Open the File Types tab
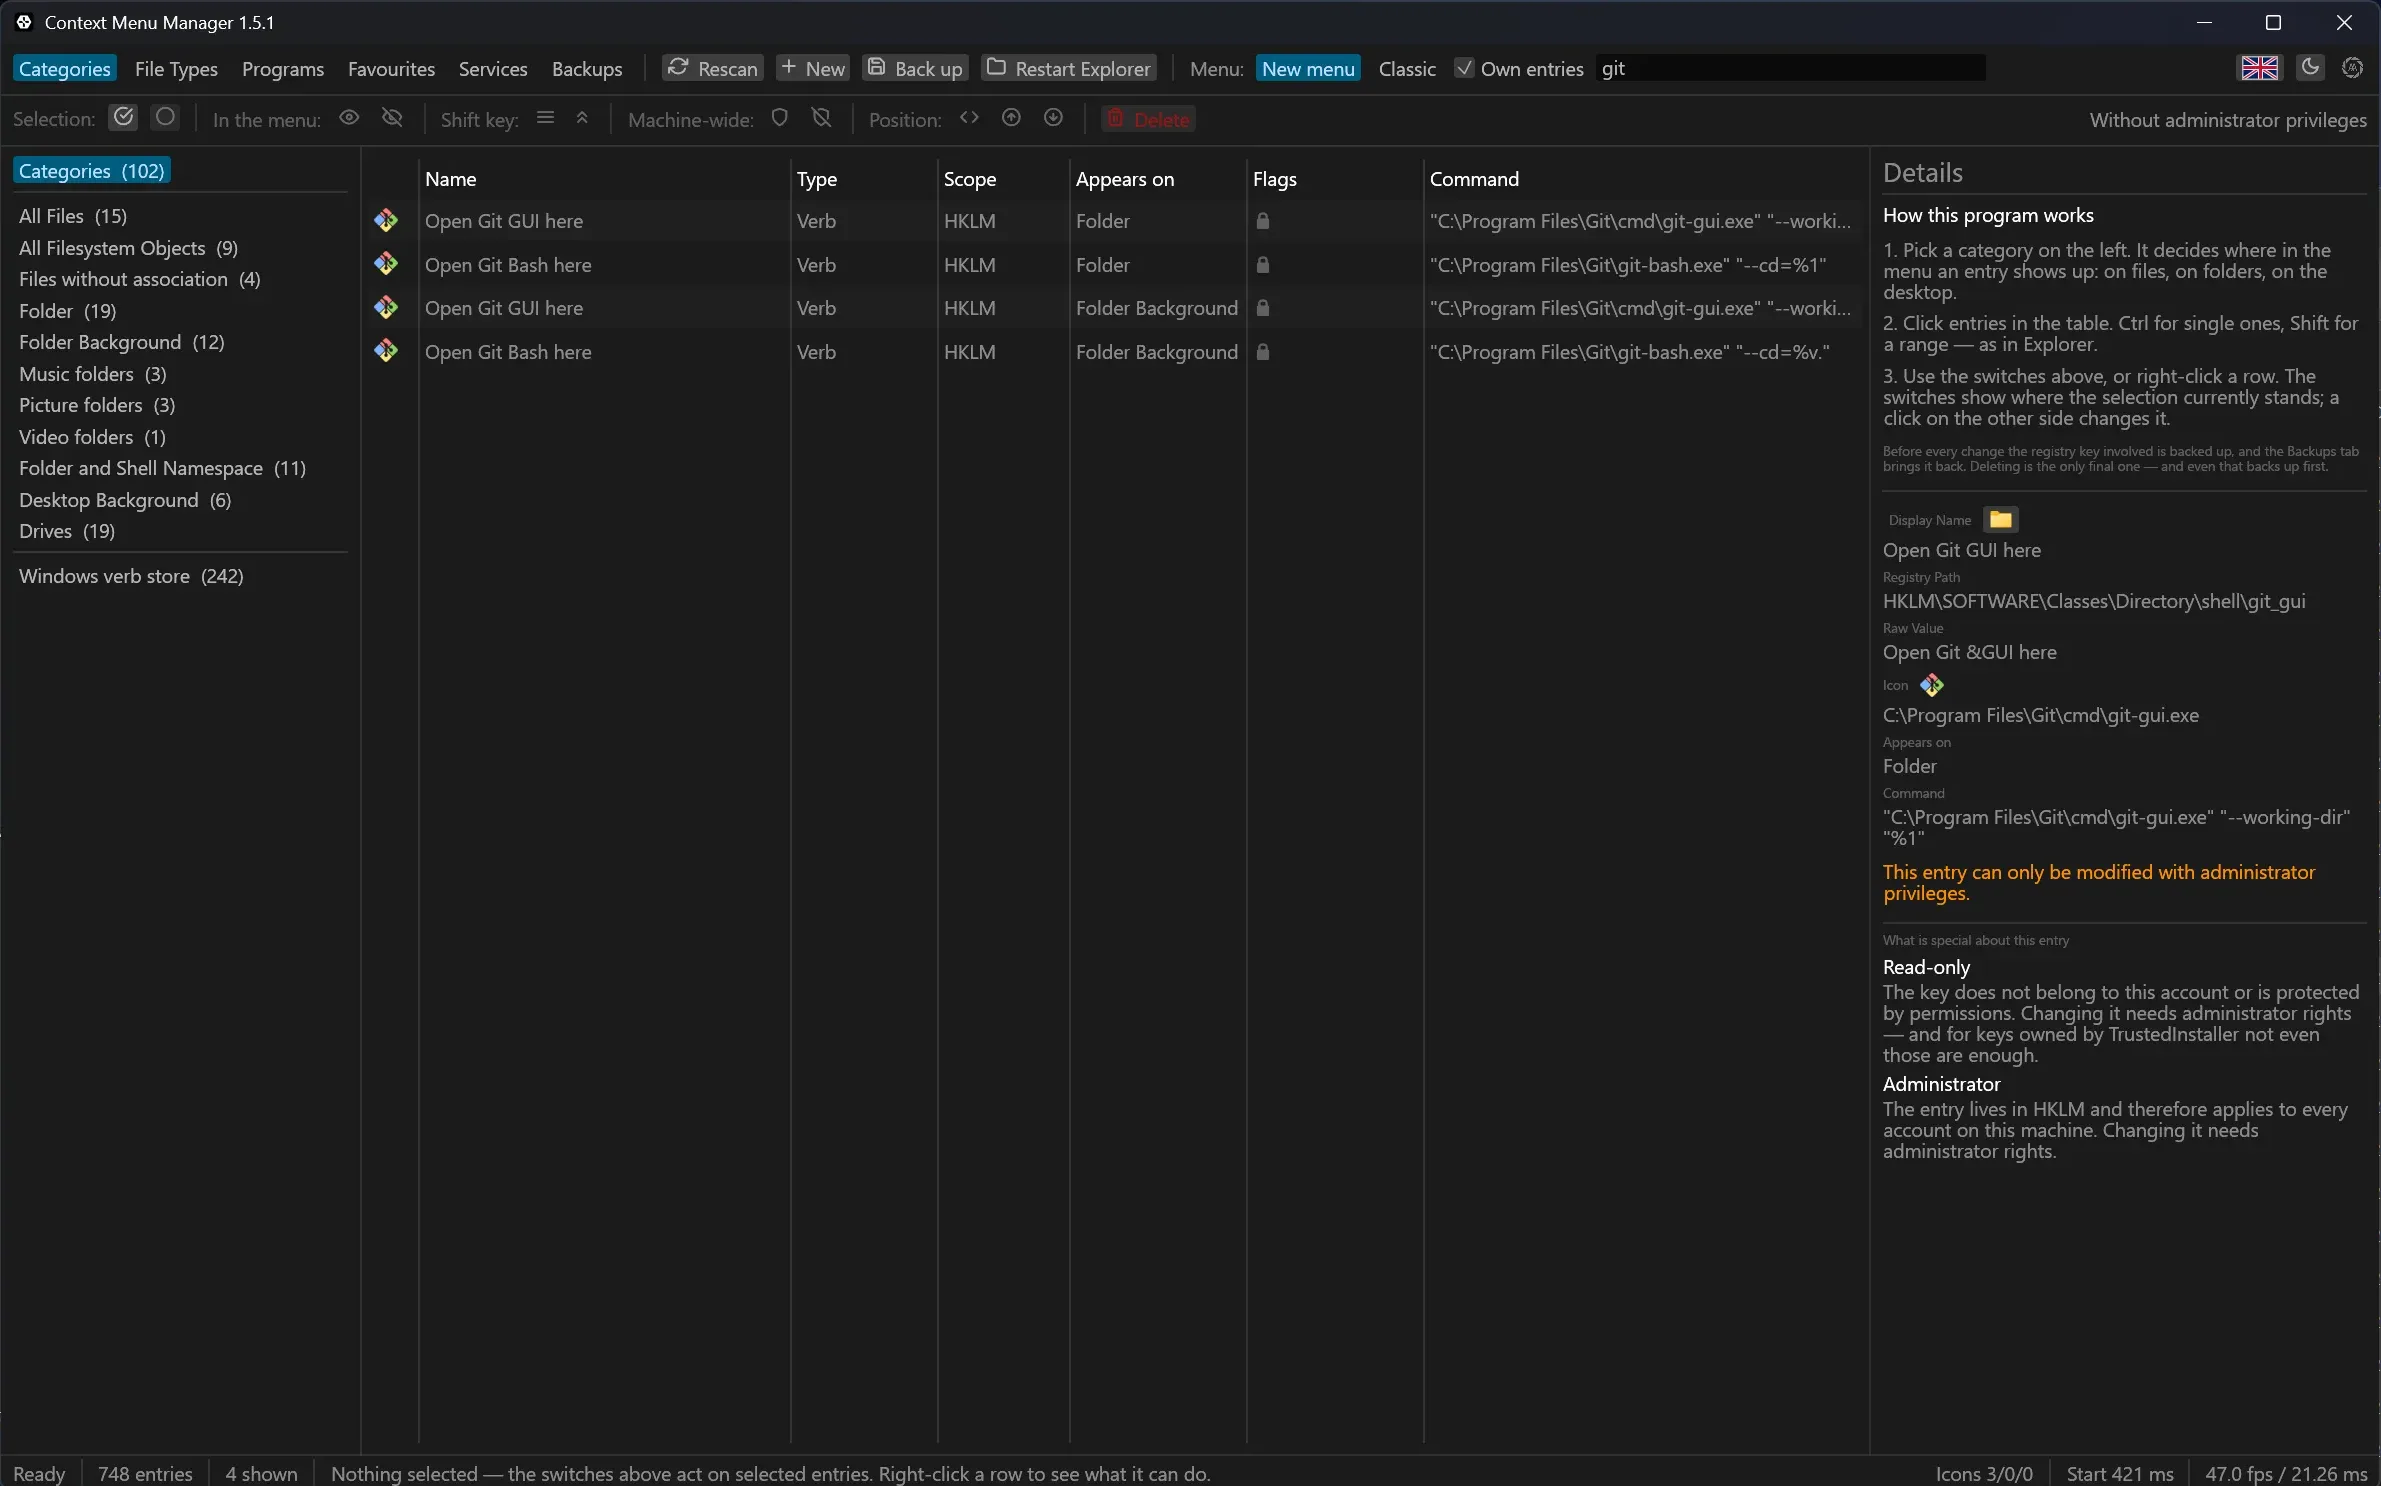 pyautogui.click(x=176, y=68)
